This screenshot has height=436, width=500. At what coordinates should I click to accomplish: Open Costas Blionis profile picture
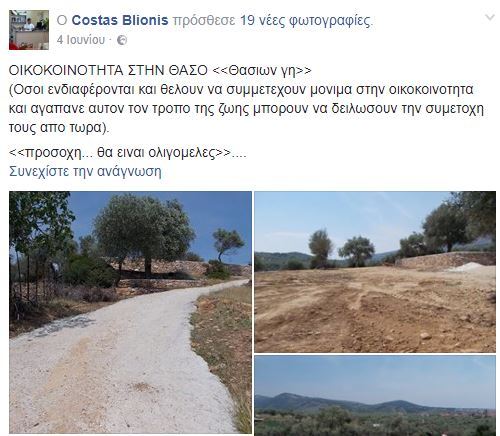pos(29,30)
